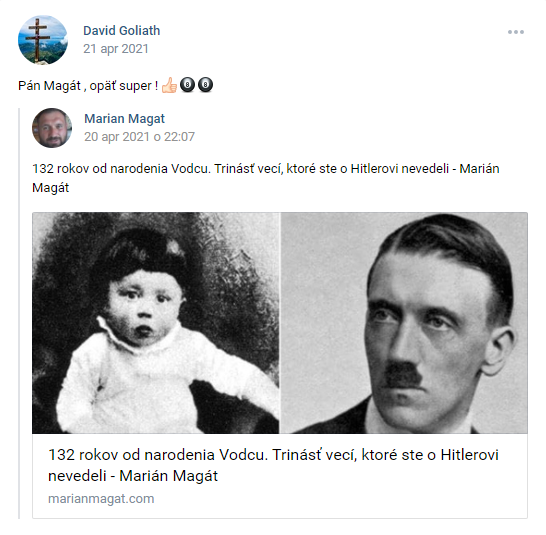Open the timestamp 20 apr 2021 o 22:07
546x535 pixels.
click(x=139, y=137)
